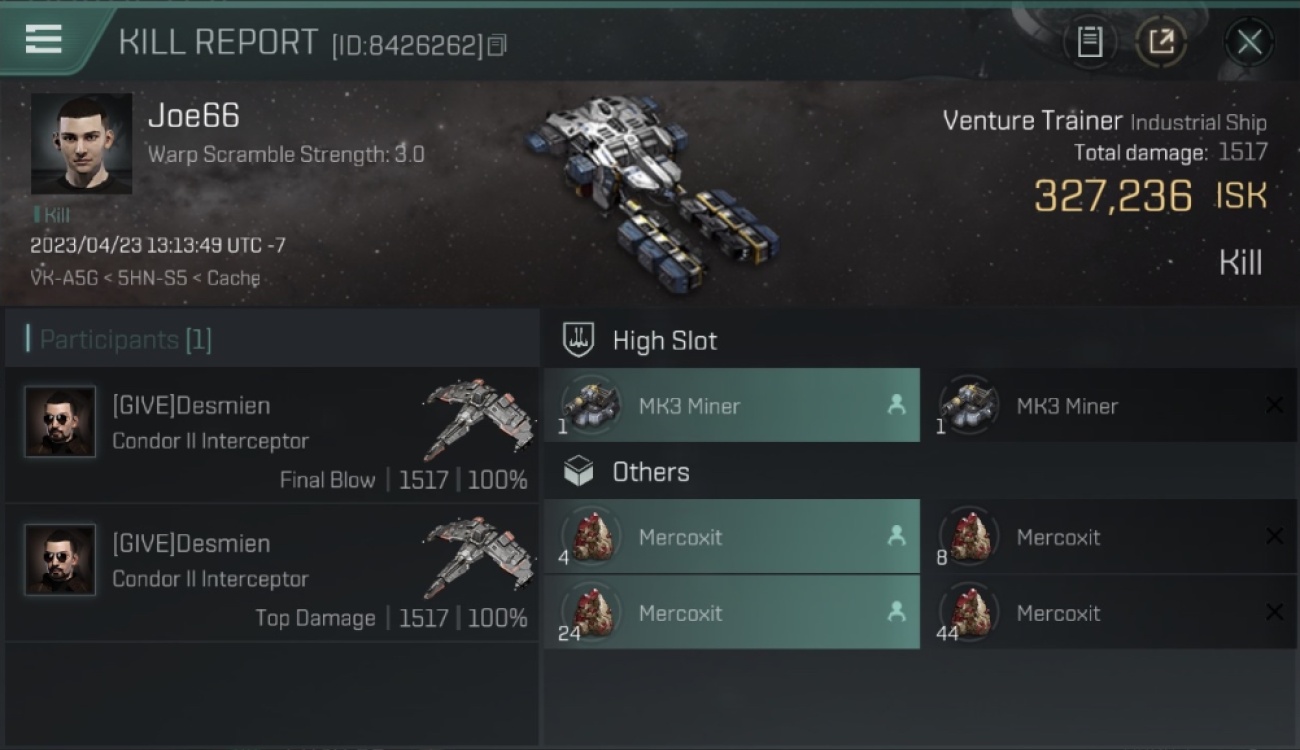The image size is (1300, 750).
Task: Collapse the High Slot section header
Action: (x=920, y=340)
